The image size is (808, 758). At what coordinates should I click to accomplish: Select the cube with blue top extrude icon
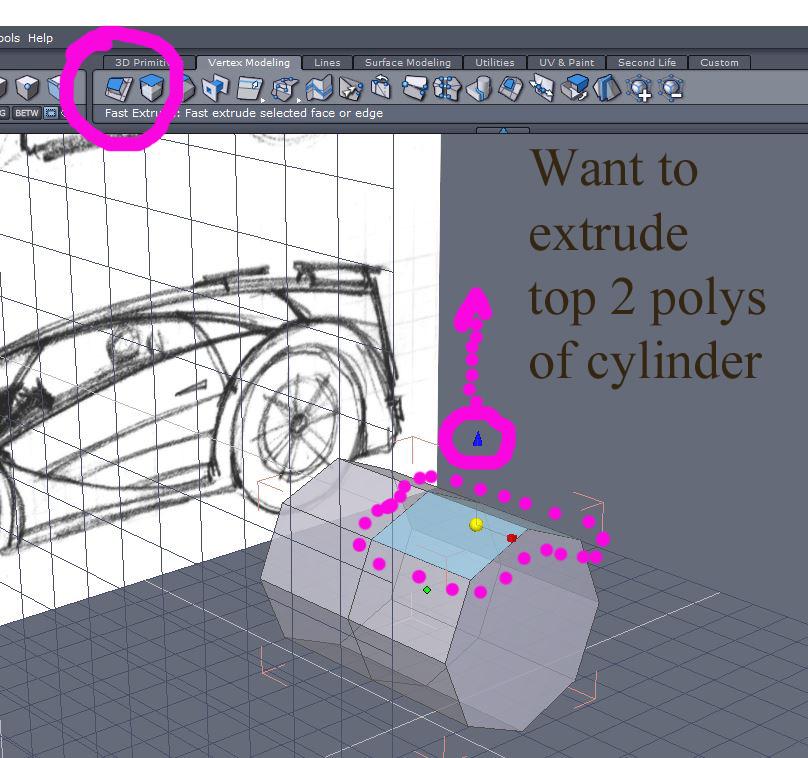coord(152,88)
